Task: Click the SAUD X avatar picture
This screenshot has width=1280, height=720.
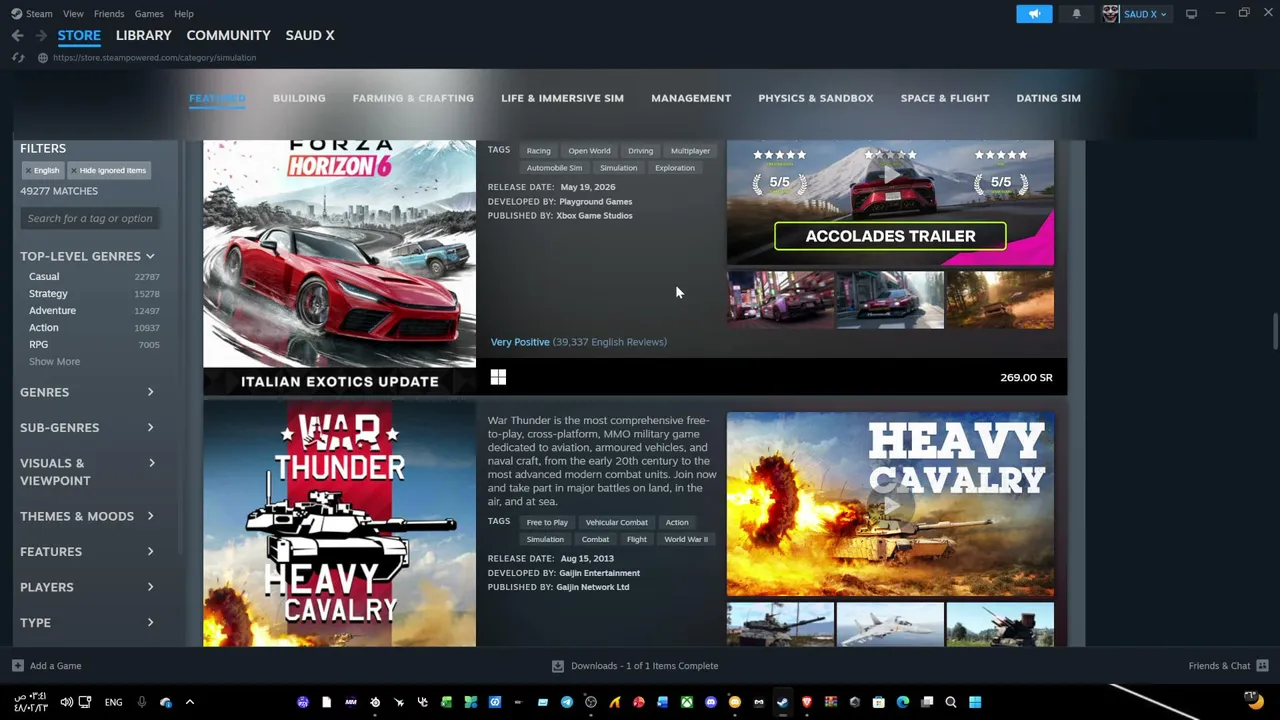Action: click(1110, 14)
